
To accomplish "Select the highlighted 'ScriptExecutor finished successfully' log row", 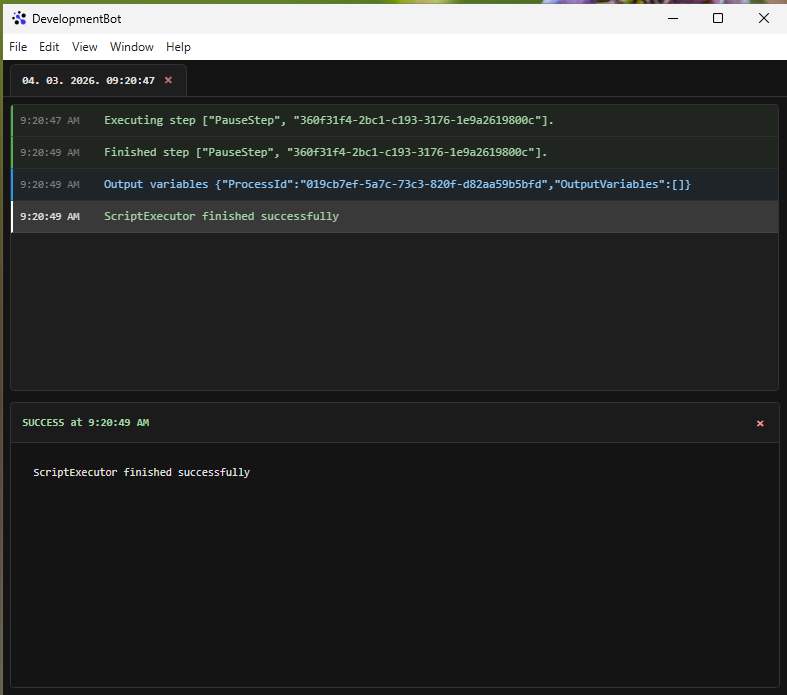I will coord(221,216).
